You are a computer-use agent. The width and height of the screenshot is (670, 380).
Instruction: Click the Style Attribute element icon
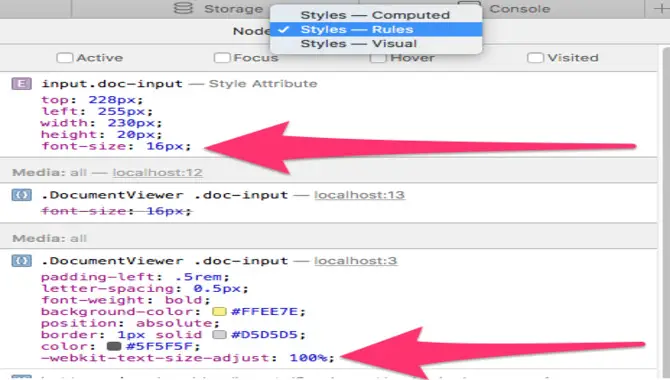pos(21,83)
